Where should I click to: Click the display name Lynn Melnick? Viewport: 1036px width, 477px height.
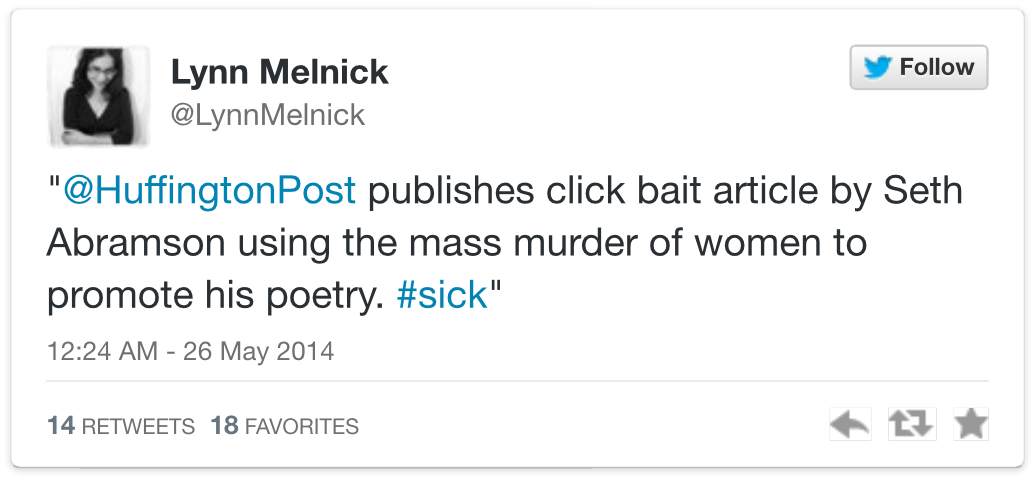279,72
